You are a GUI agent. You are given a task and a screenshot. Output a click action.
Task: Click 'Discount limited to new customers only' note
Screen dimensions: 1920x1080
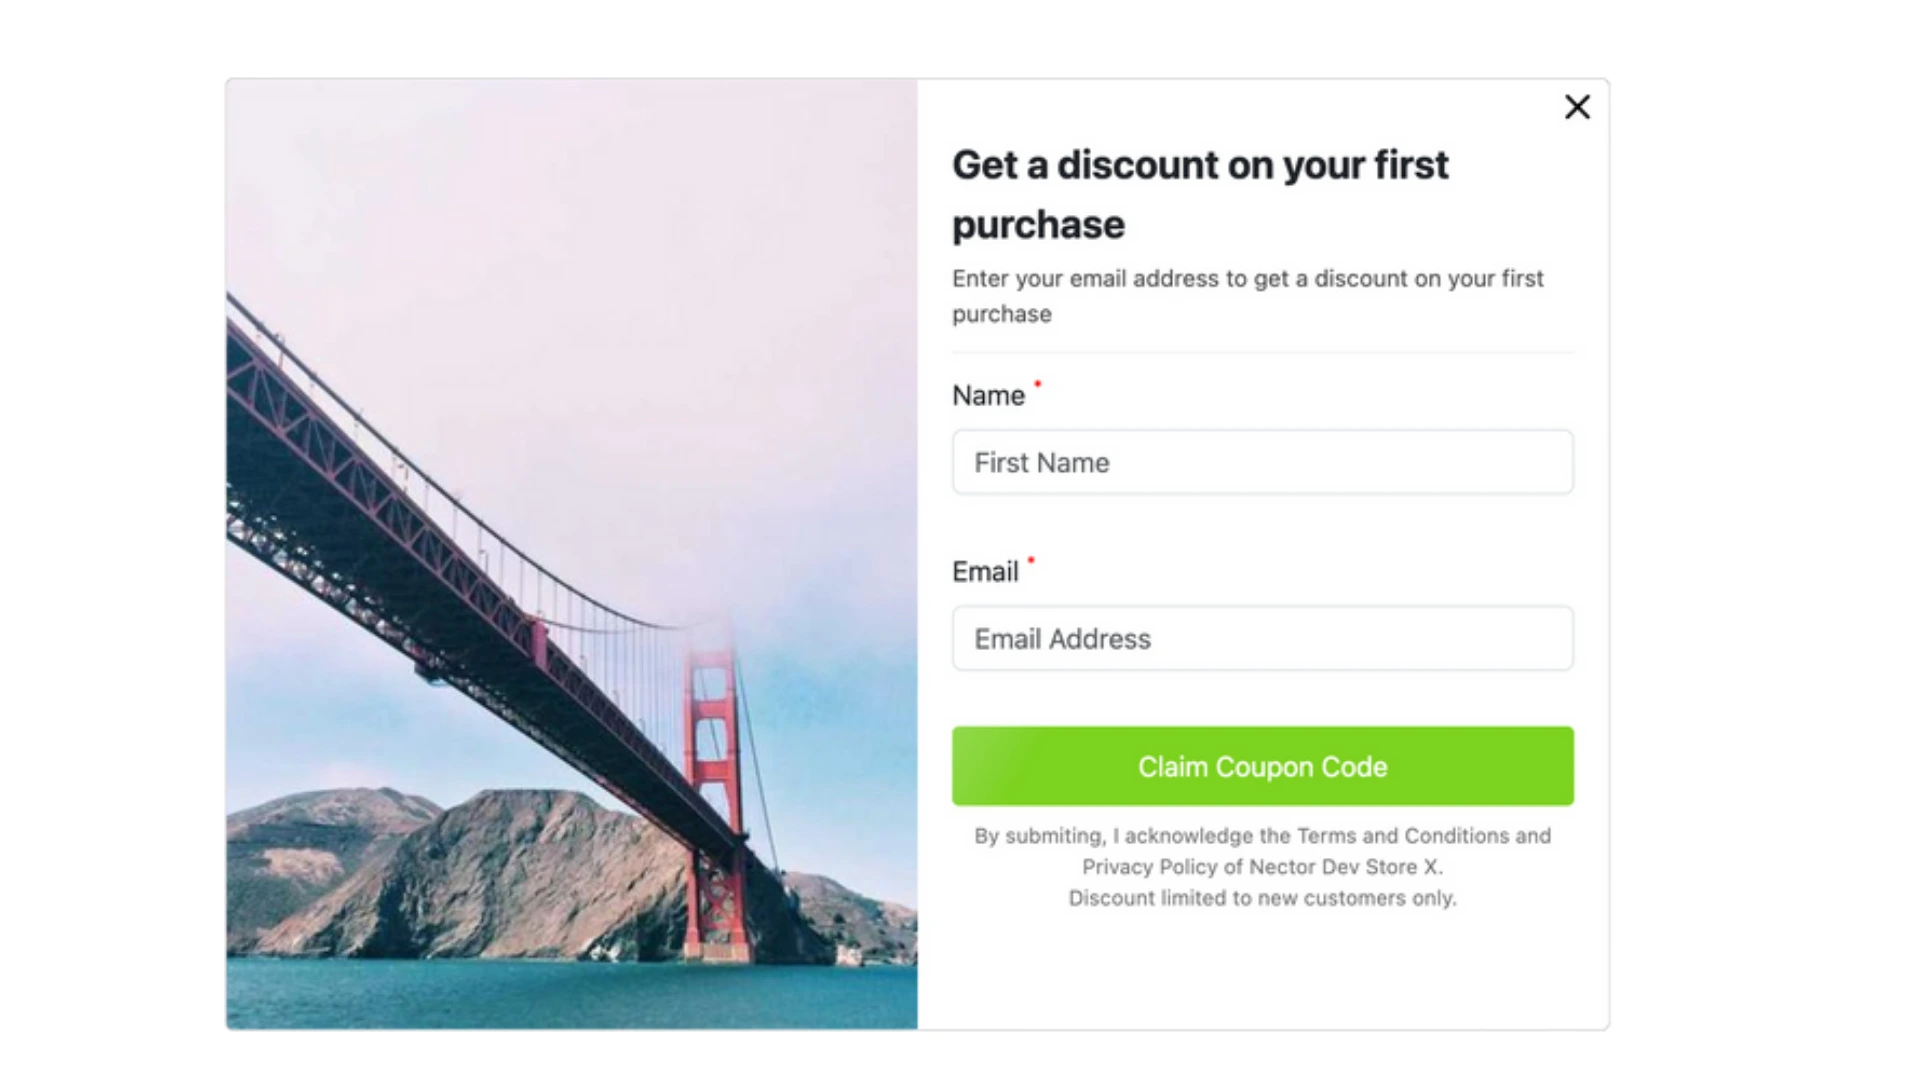point(1262,898)
